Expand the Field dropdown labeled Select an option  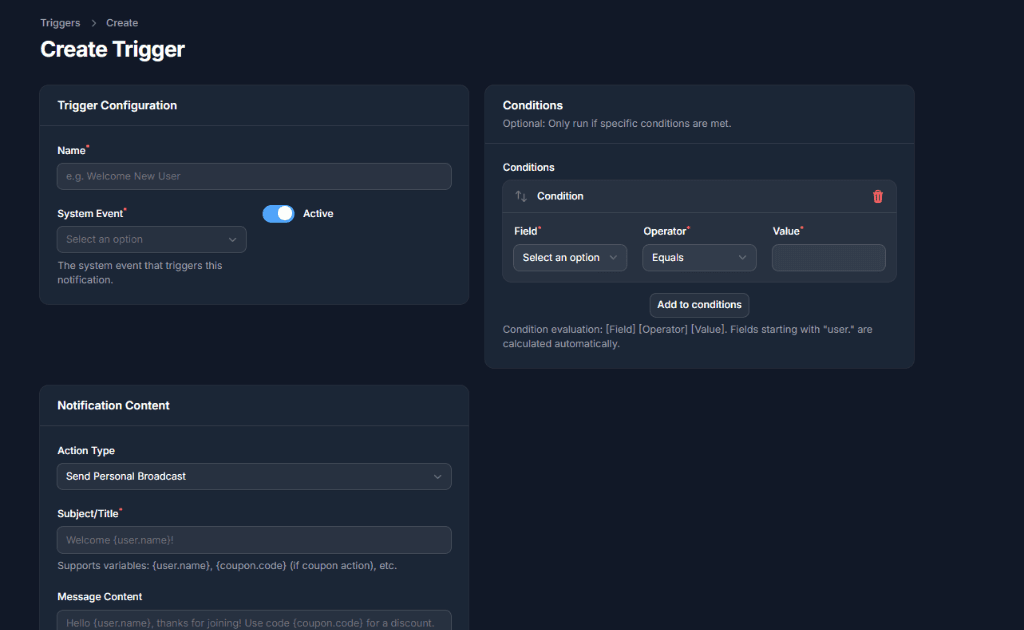pyautogui.click(x=569, y=257)
